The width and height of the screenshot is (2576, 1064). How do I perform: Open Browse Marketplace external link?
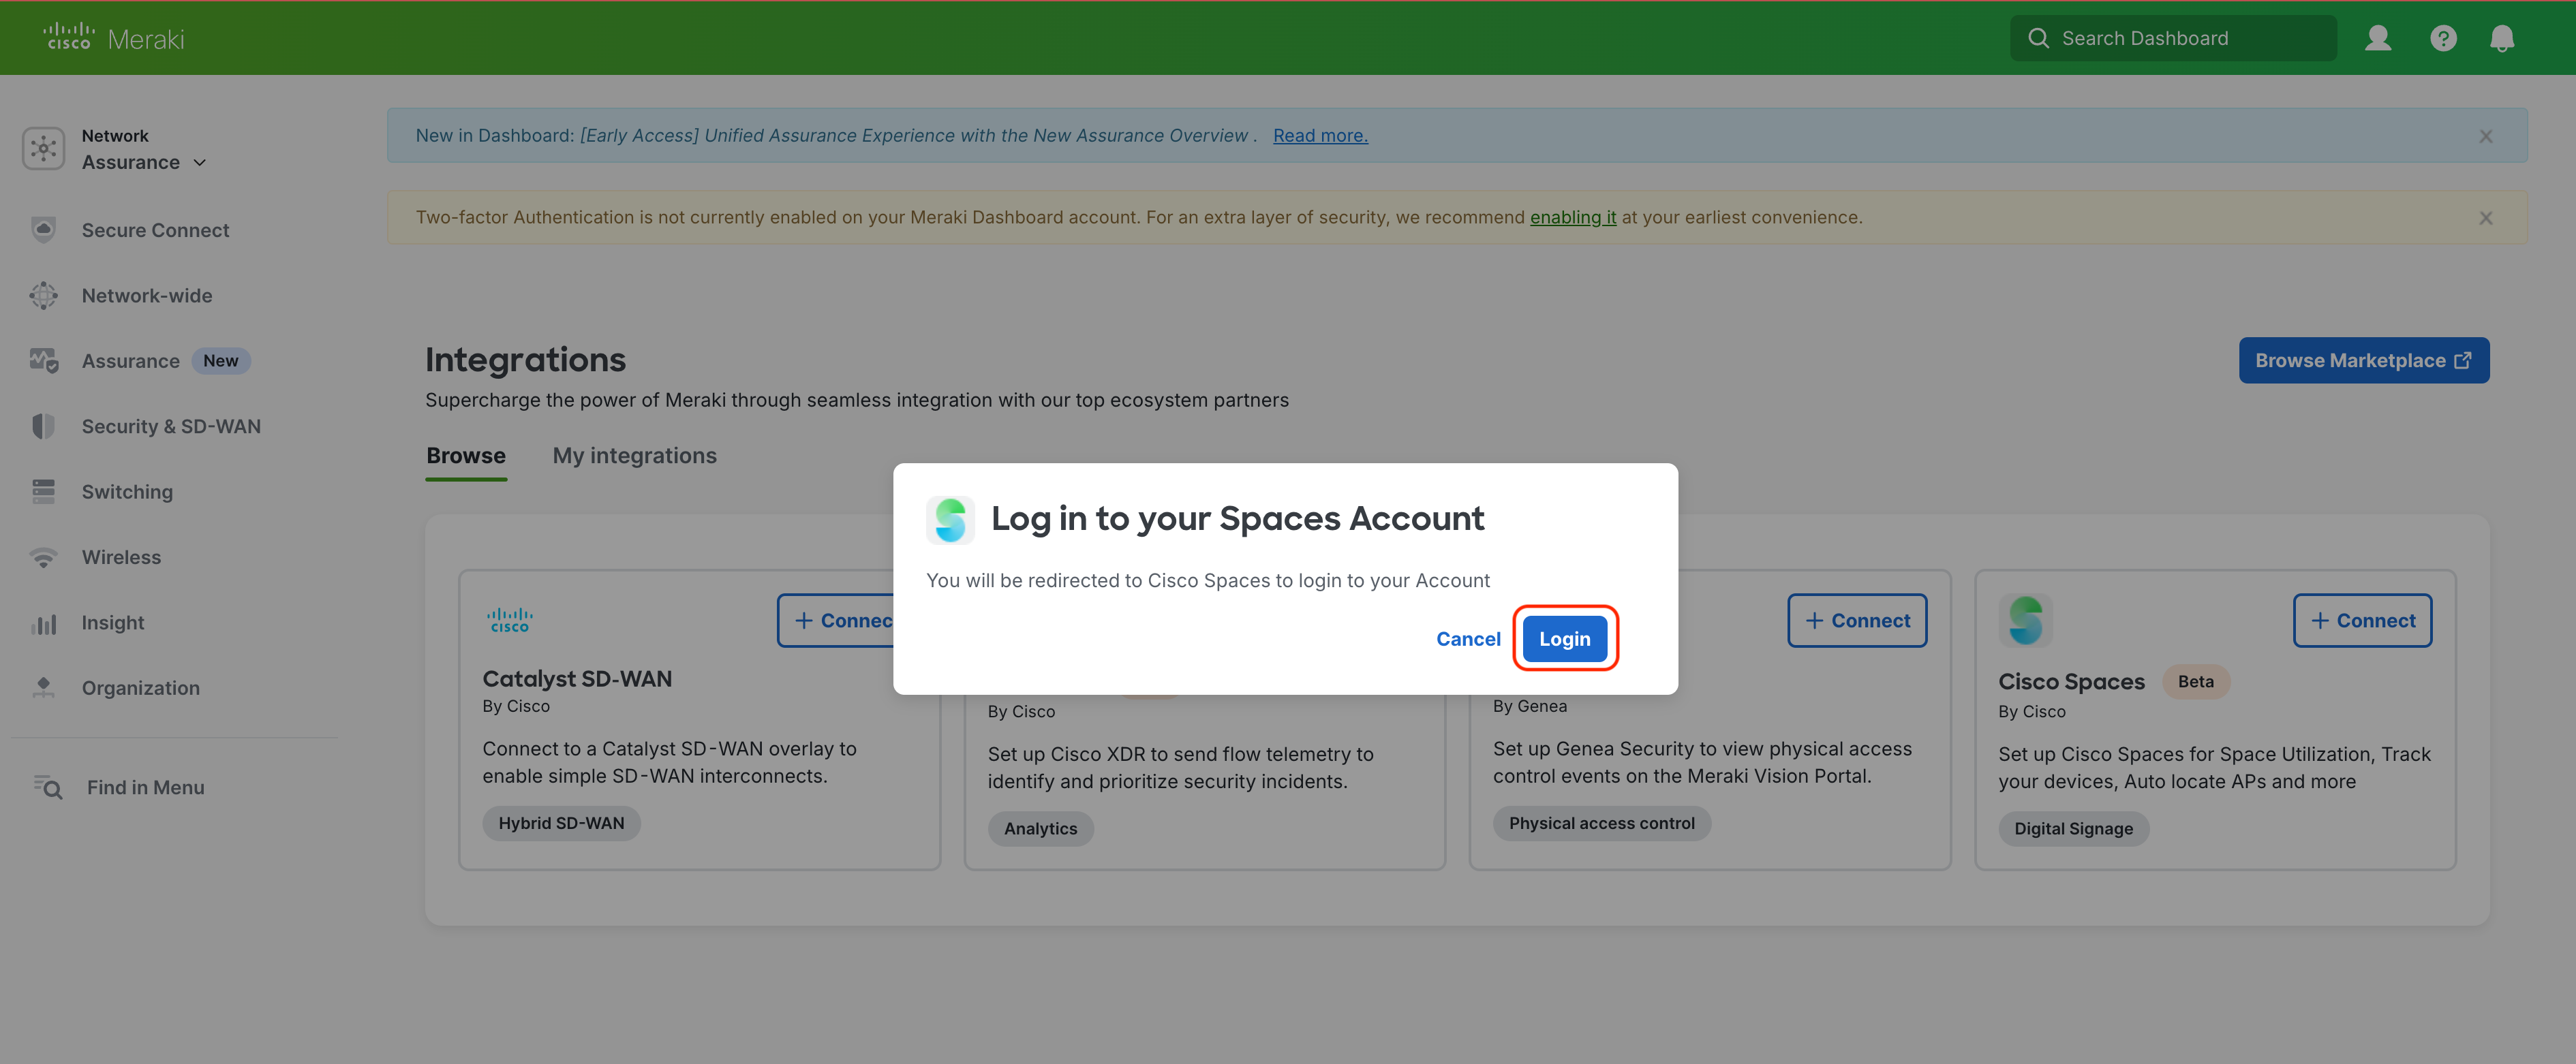2362,361
